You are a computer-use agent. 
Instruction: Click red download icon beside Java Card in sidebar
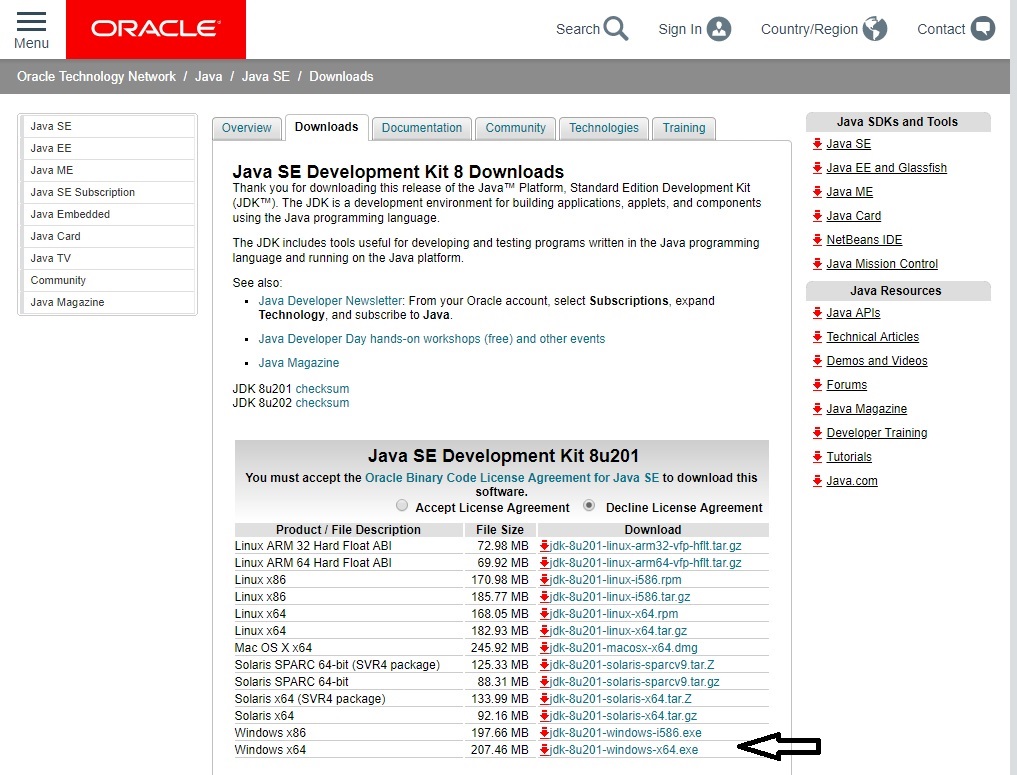(x=817, y=216)
